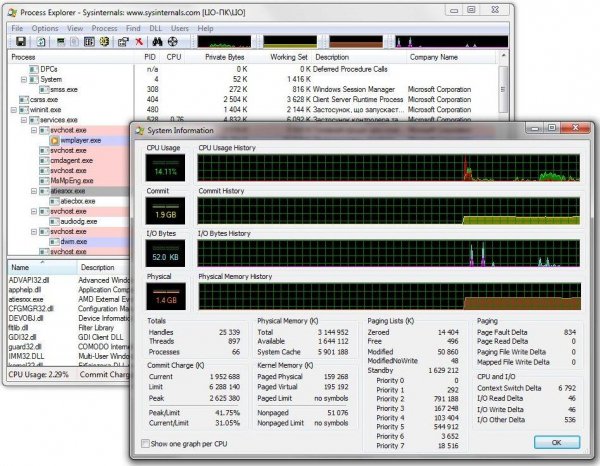Collapse the atiesrxx.exe tree node
600x466 pixels.
point(34,191)
